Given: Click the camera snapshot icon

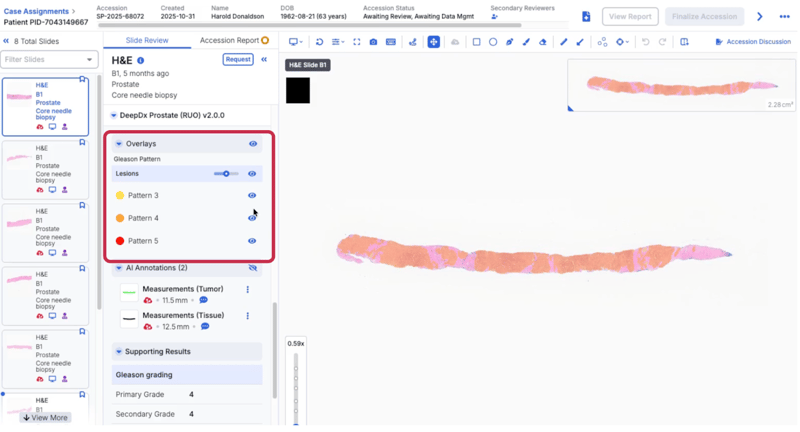Looking at the screenshot, I should [x=373, y=42].
